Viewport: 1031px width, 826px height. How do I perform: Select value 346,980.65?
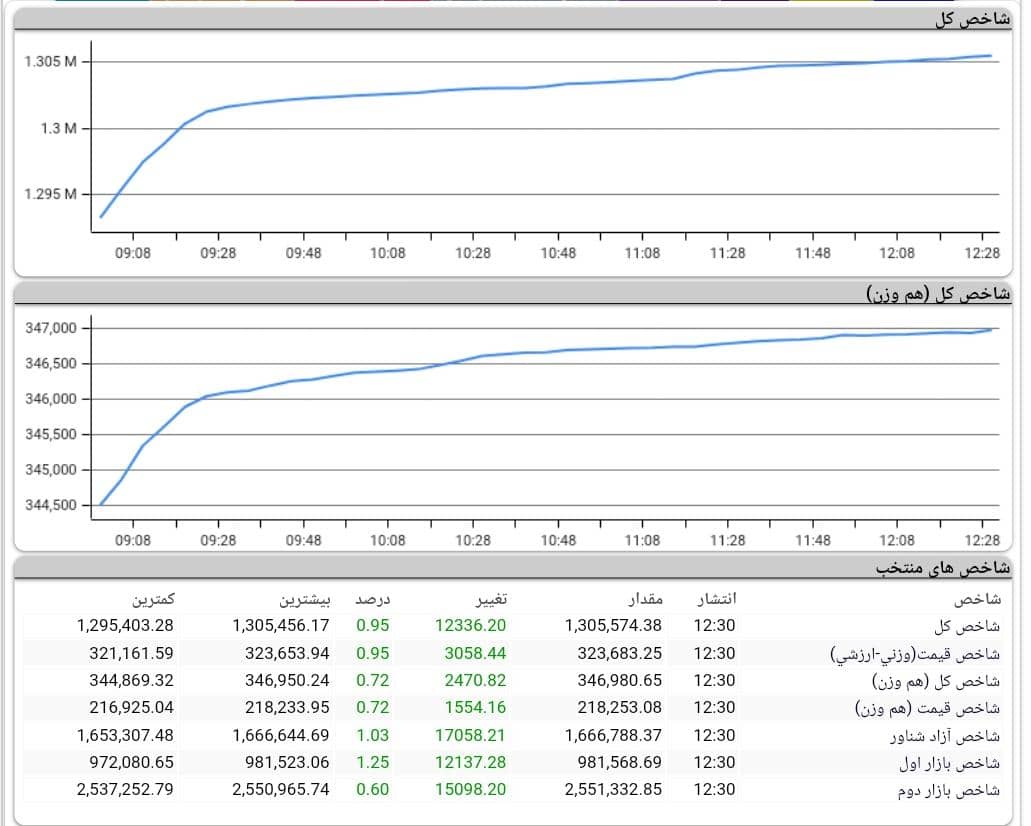point(619,681)
